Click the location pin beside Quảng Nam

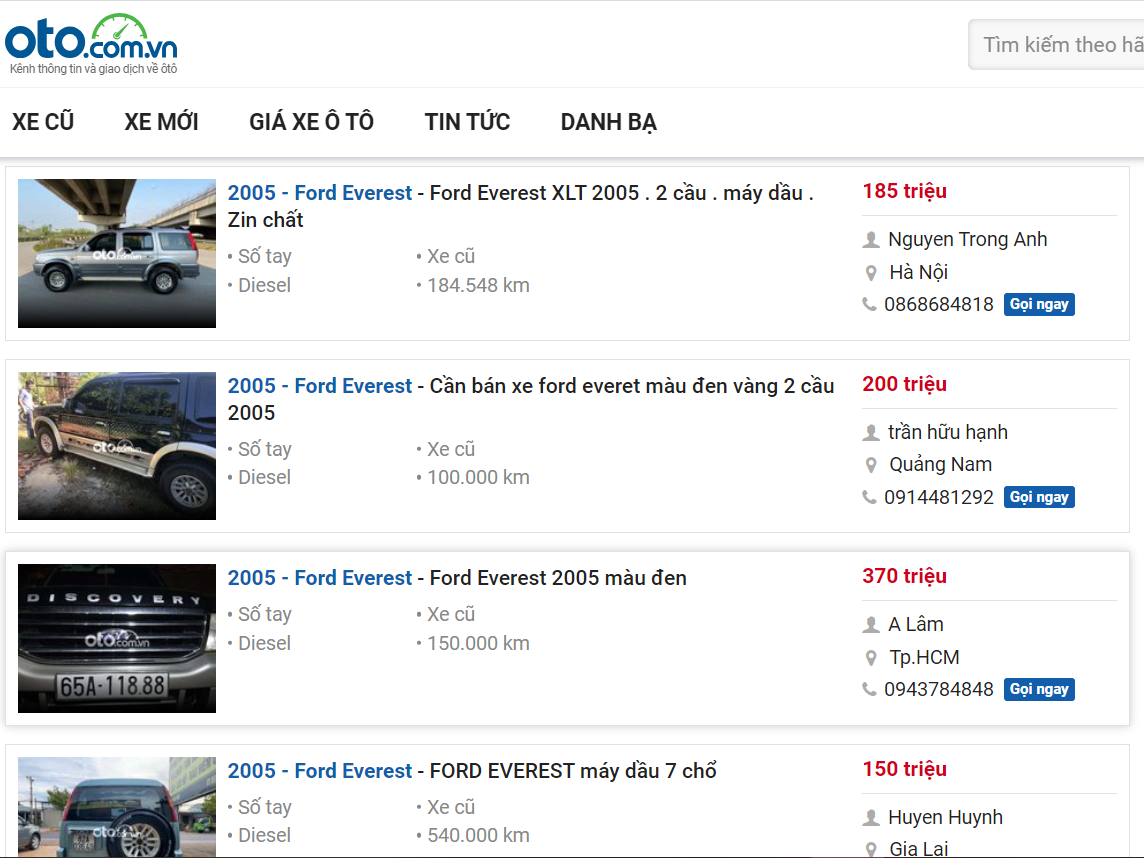(870, 465)
